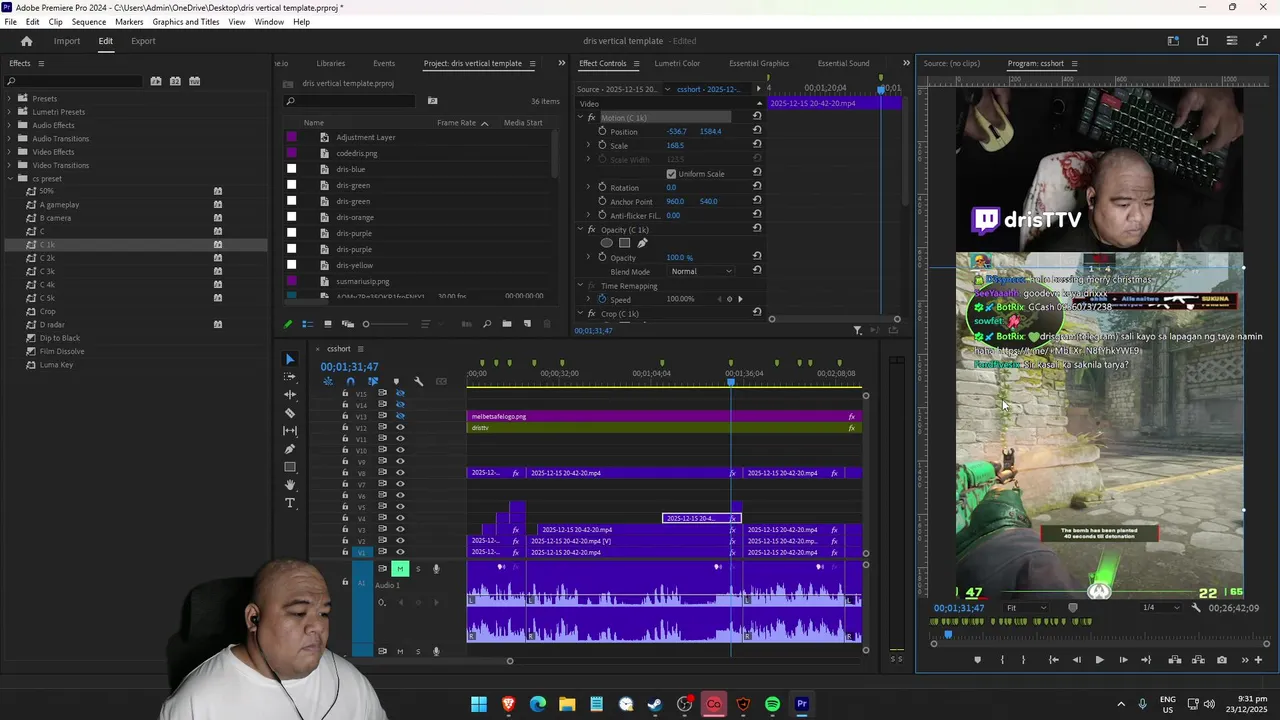Switch to Libraries tab
Viewport: 1280px width, 720px height.
[331, 64]
